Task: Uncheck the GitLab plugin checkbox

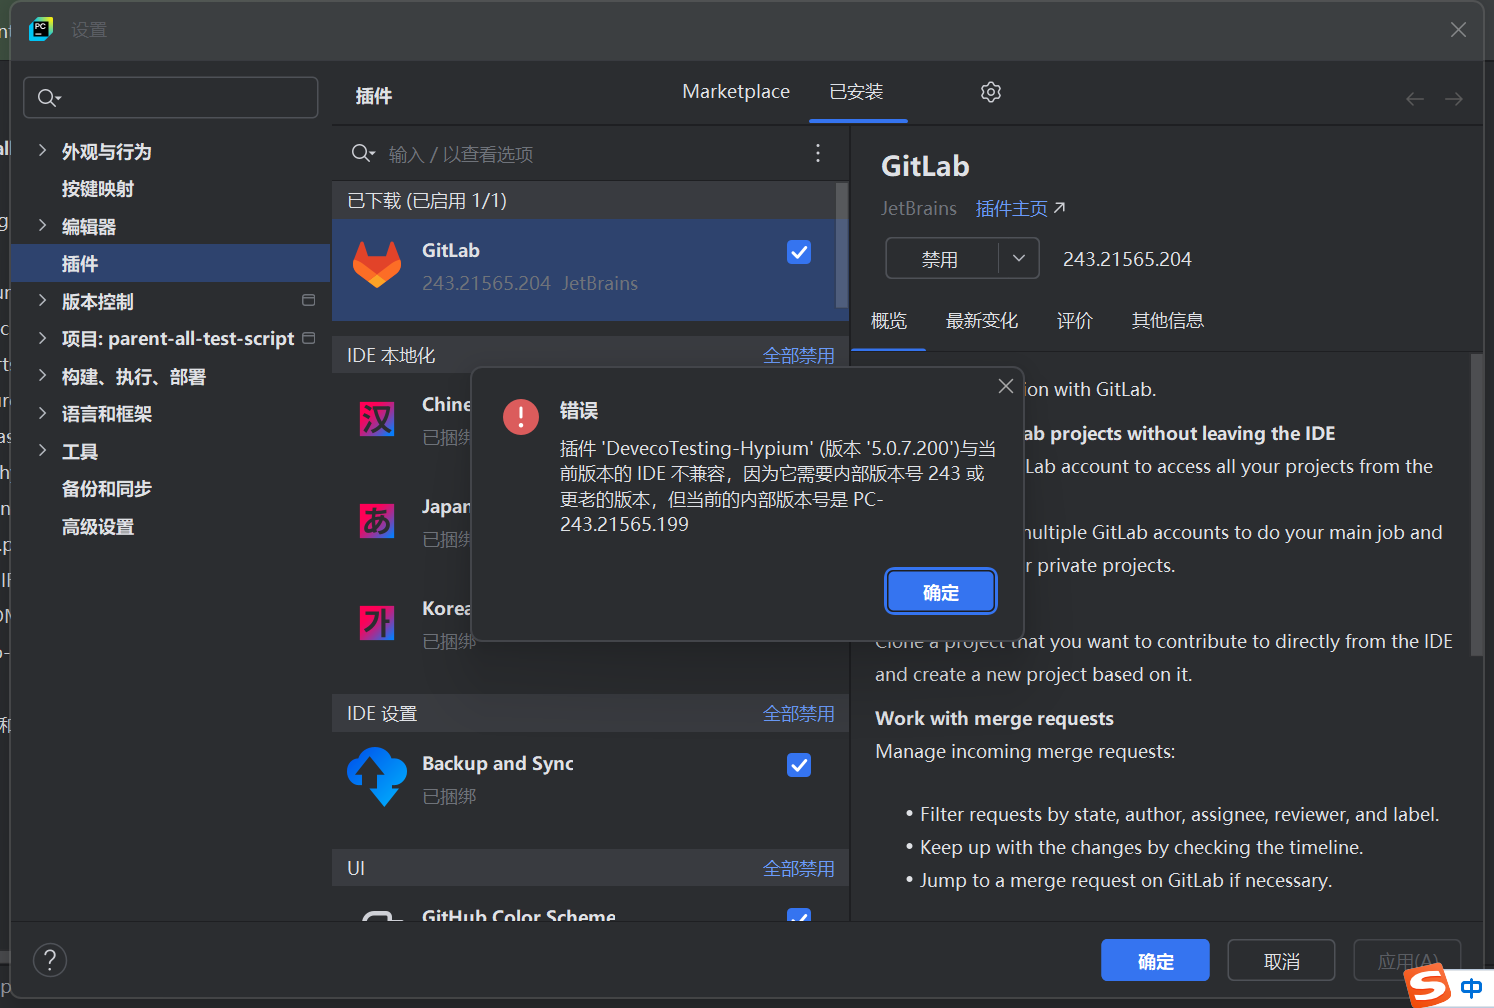Action: (x=799, y=252)
